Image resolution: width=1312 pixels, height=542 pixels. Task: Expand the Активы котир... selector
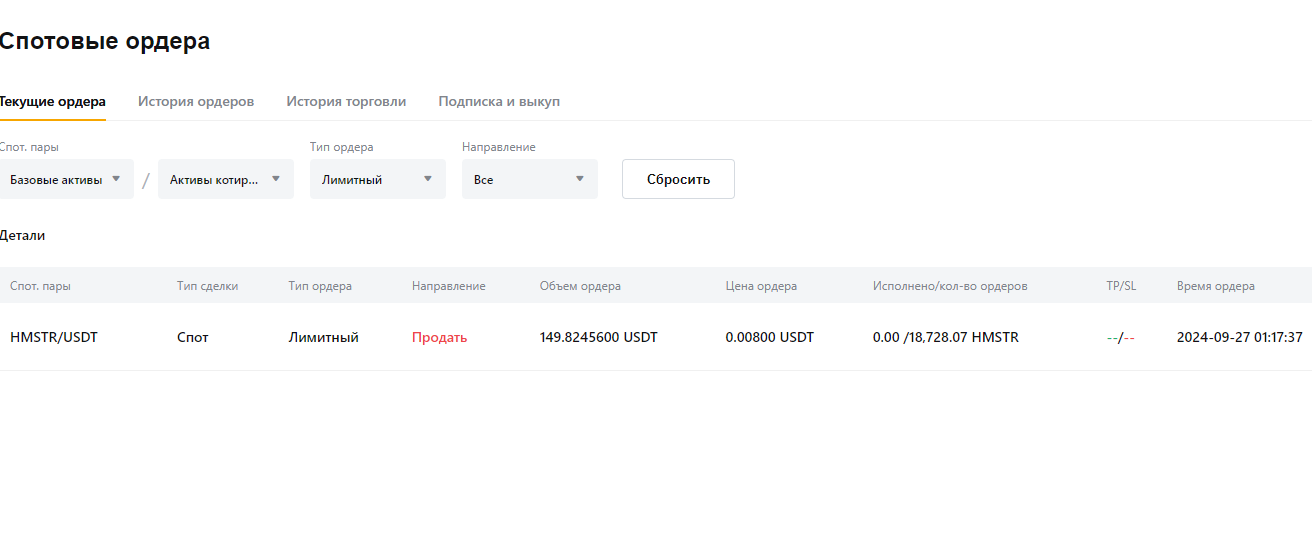[x=226, y=179]
